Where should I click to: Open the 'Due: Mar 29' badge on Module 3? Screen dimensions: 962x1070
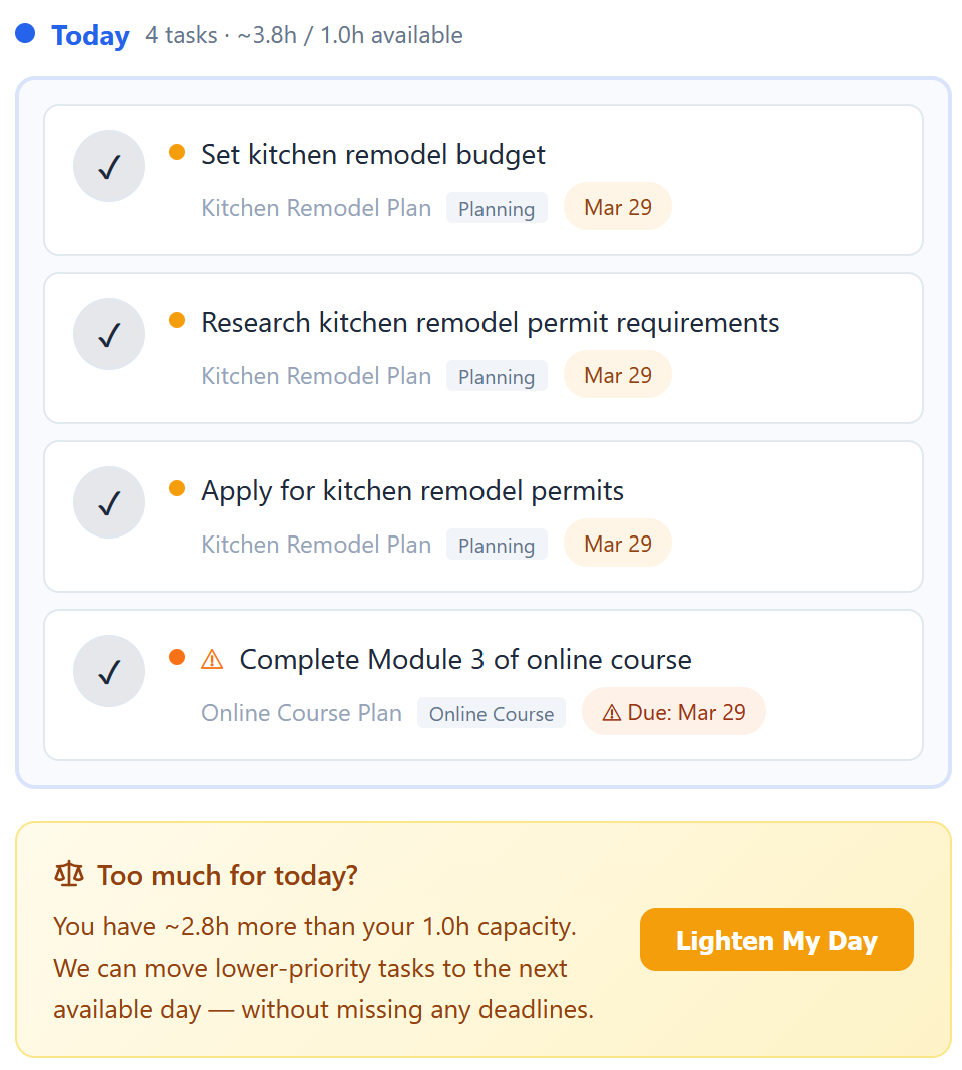(x=674, y=711)
